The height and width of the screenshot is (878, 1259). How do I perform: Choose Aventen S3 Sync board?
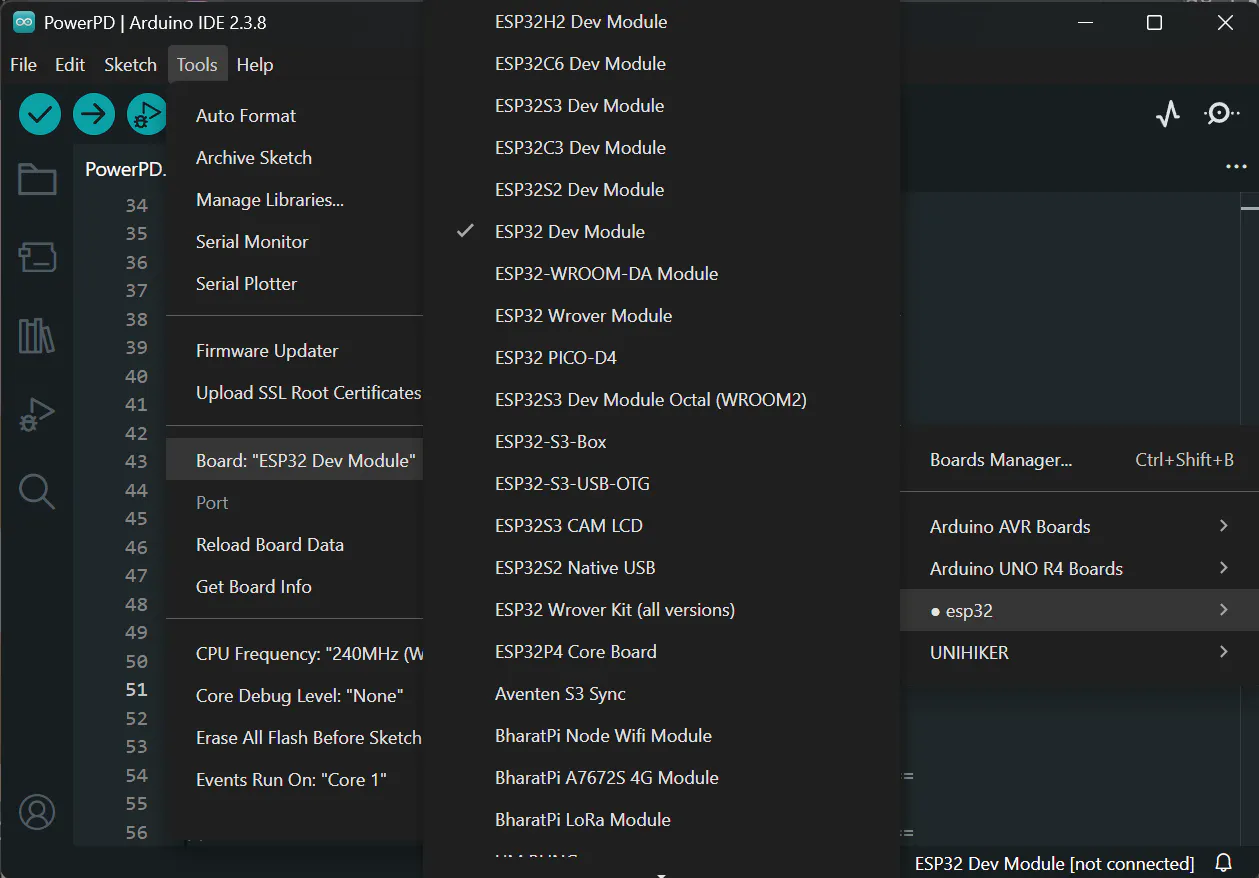click(661, 694)
